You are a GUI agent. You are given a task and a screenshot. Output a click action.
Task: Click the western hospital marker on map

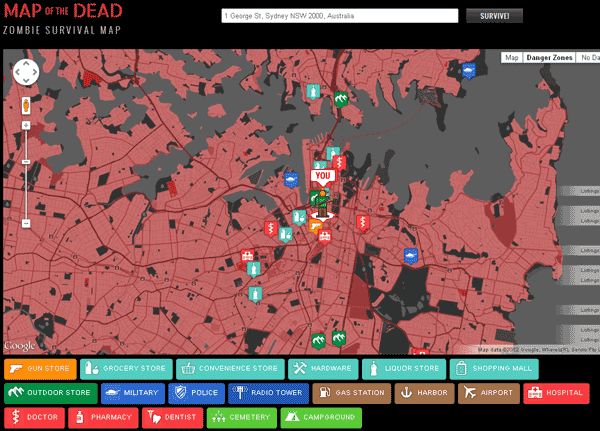(247, 256)
